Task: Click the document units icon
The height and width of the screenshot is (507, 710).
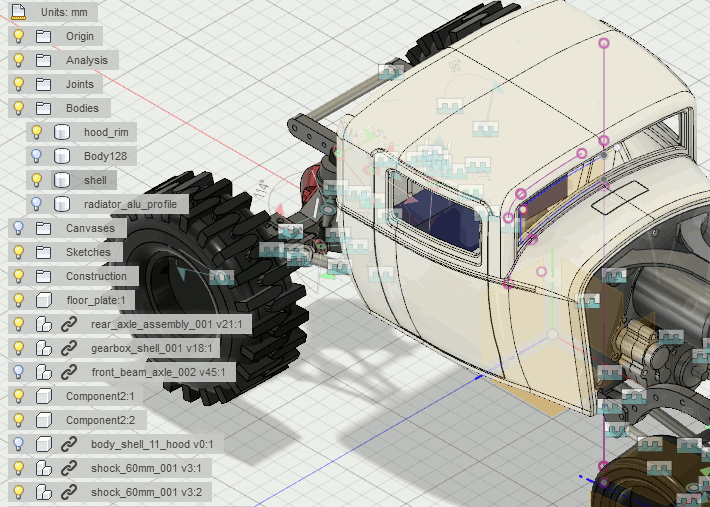Action: (x=18, y=12)
